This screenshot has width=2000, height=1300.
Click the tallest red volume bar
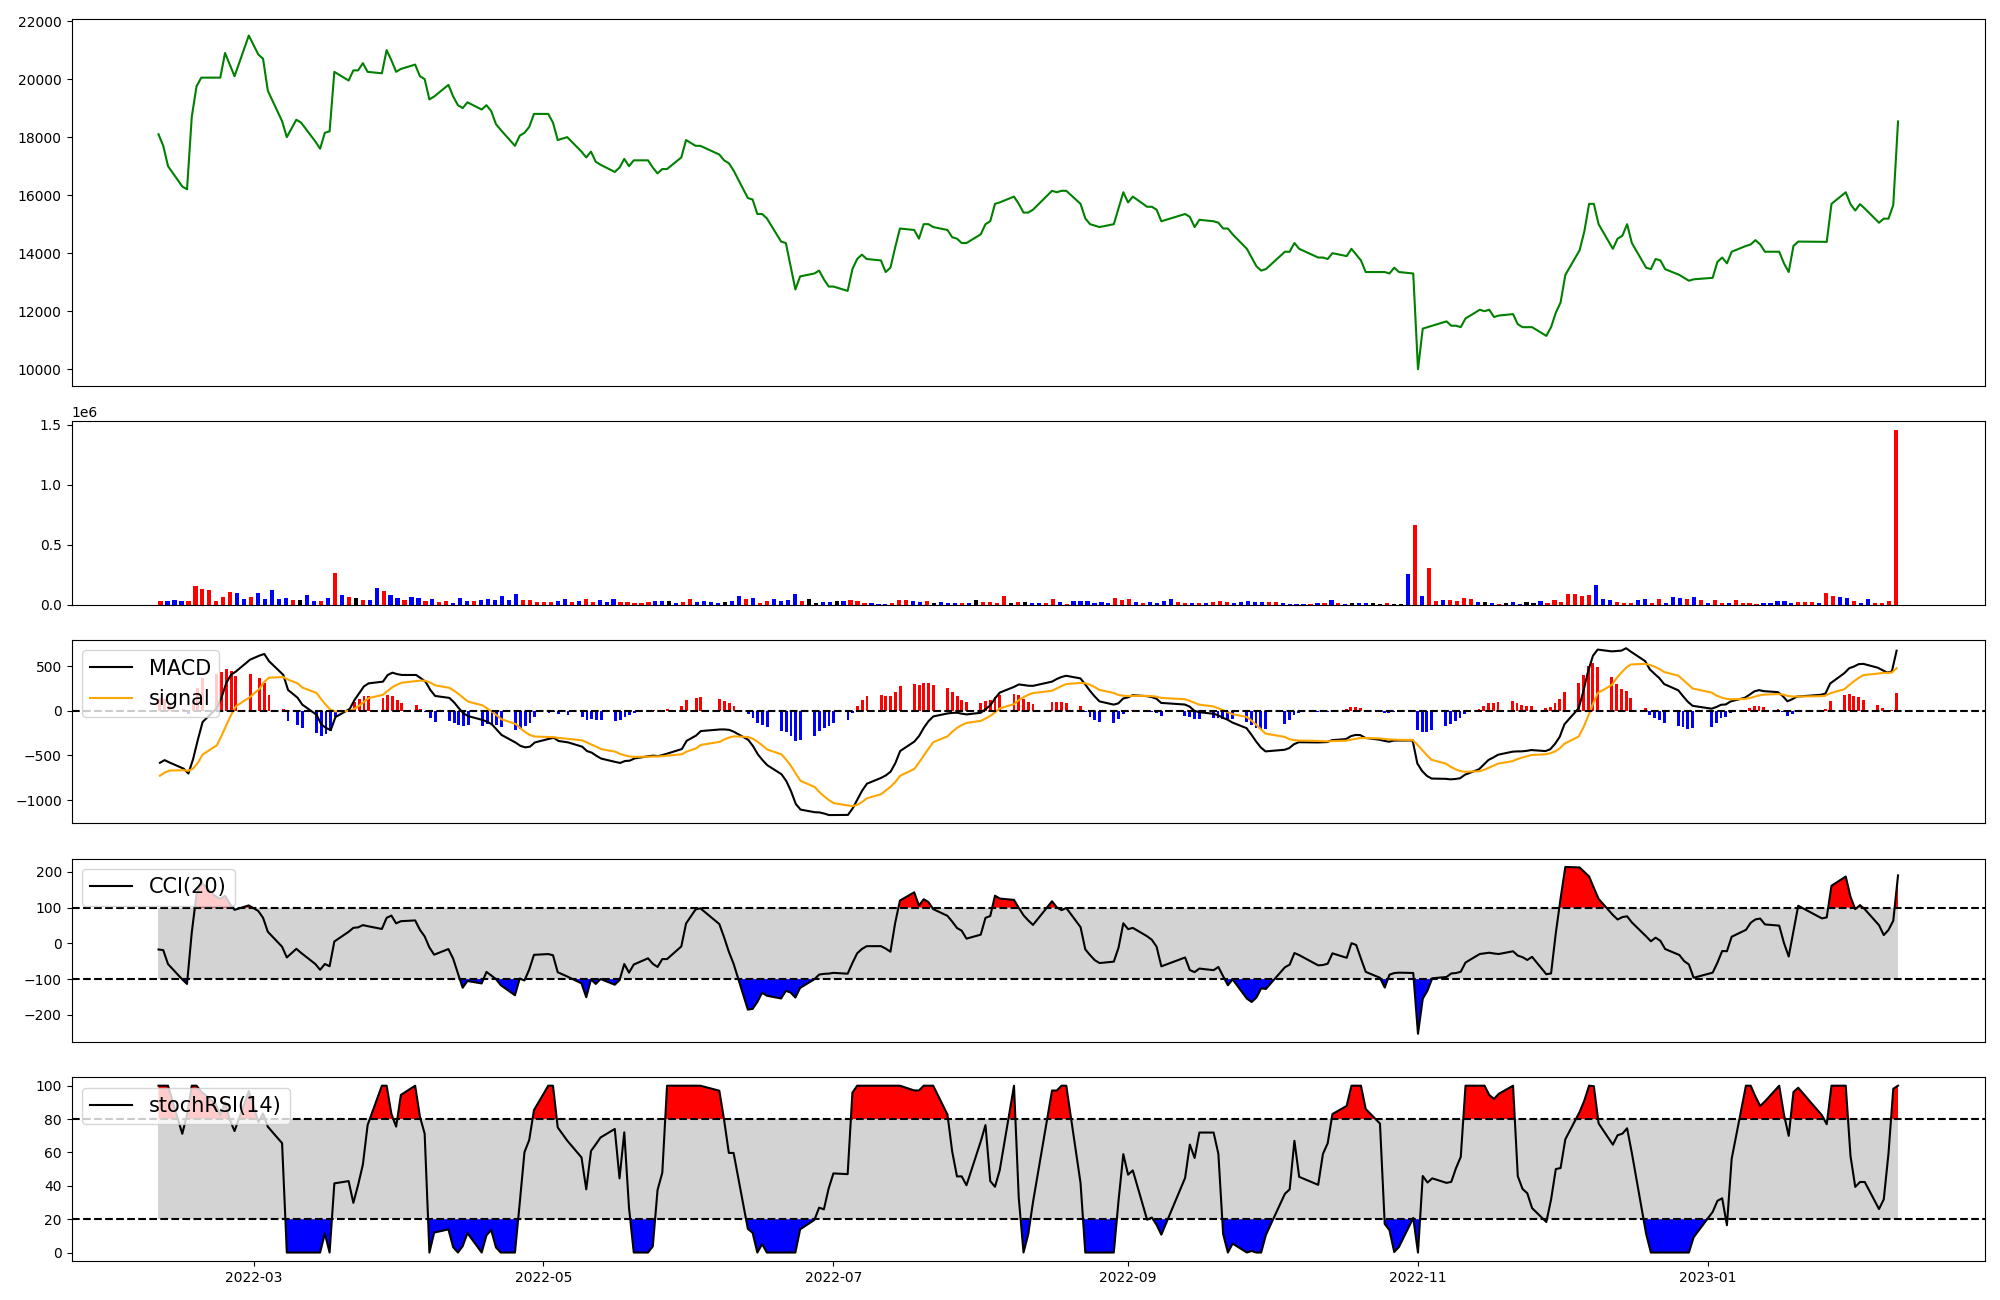pyautogui.click(x=1895, y=517)
